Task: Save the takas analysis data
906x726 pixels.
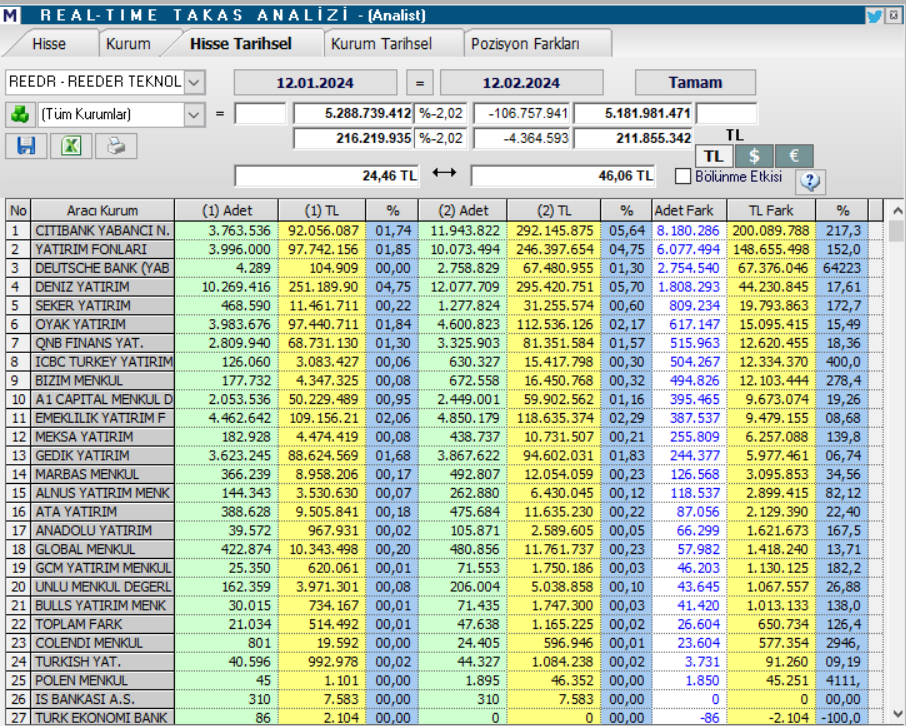Action: [x=26, y=146]
